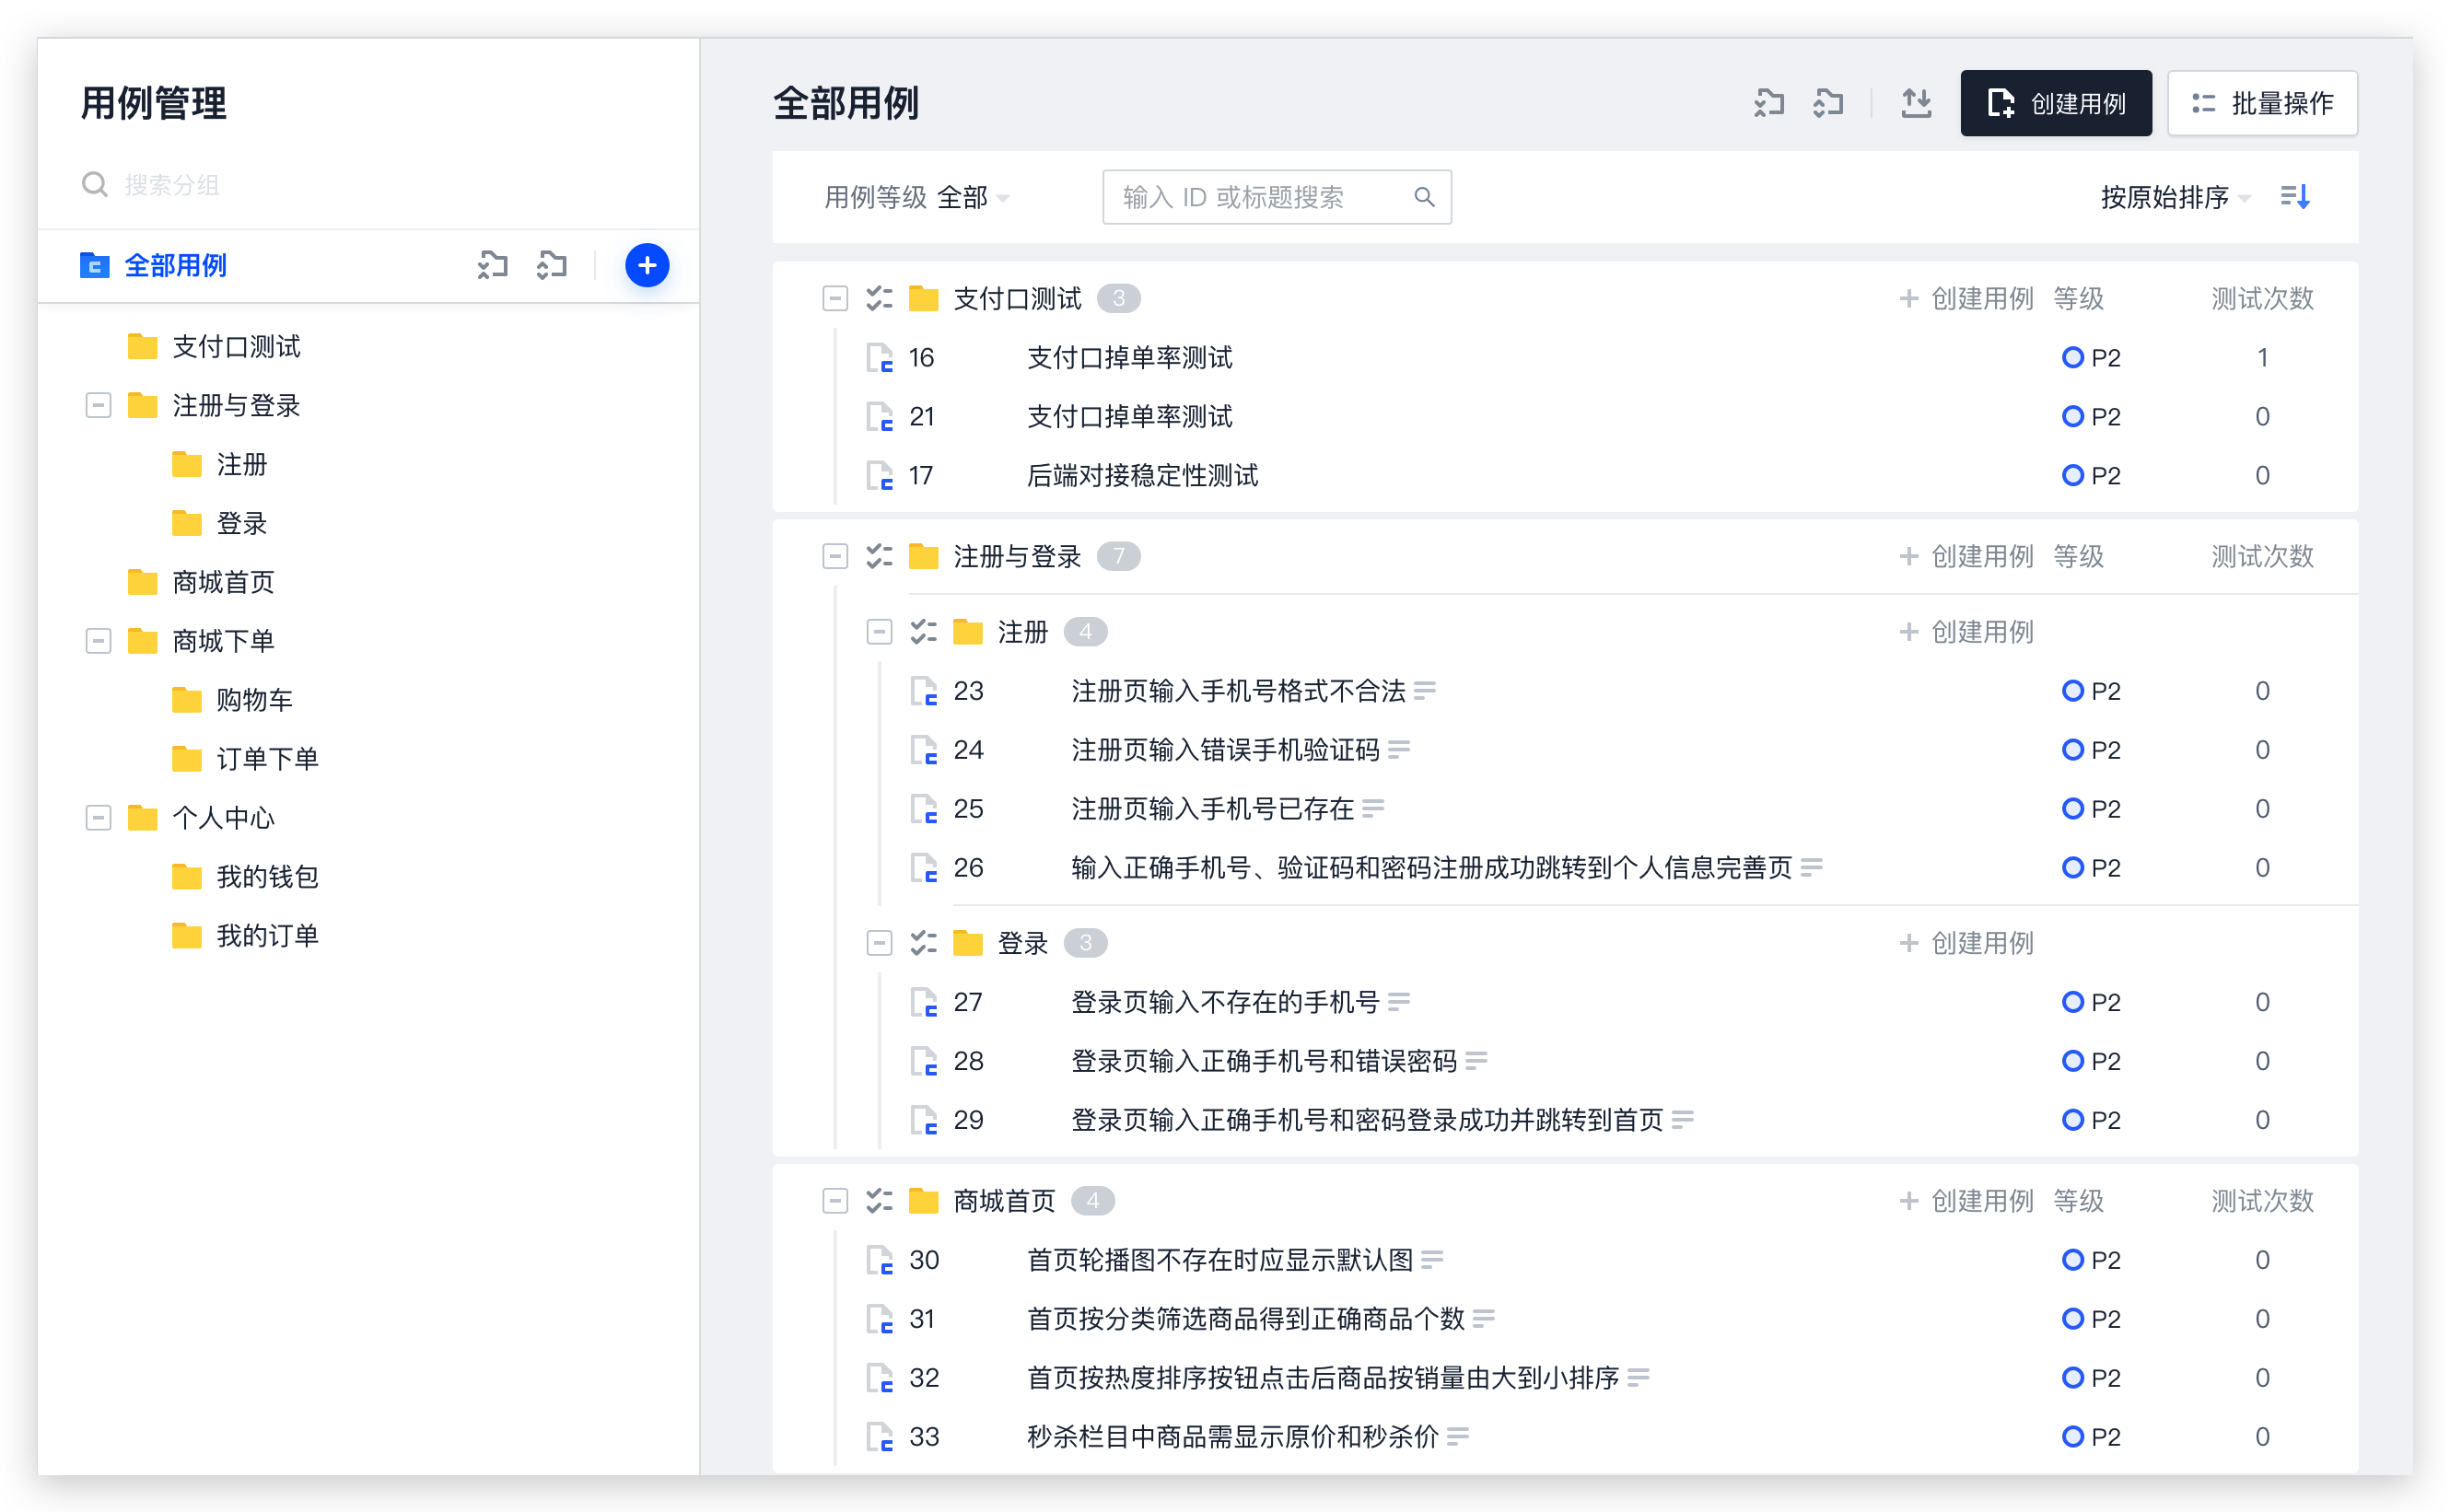Viewport: 2450px width, 1512px height.
Task: Collapse the 注册与登录 folder in the sidebar
Action: pyautogui.click(x=98, y=405)
